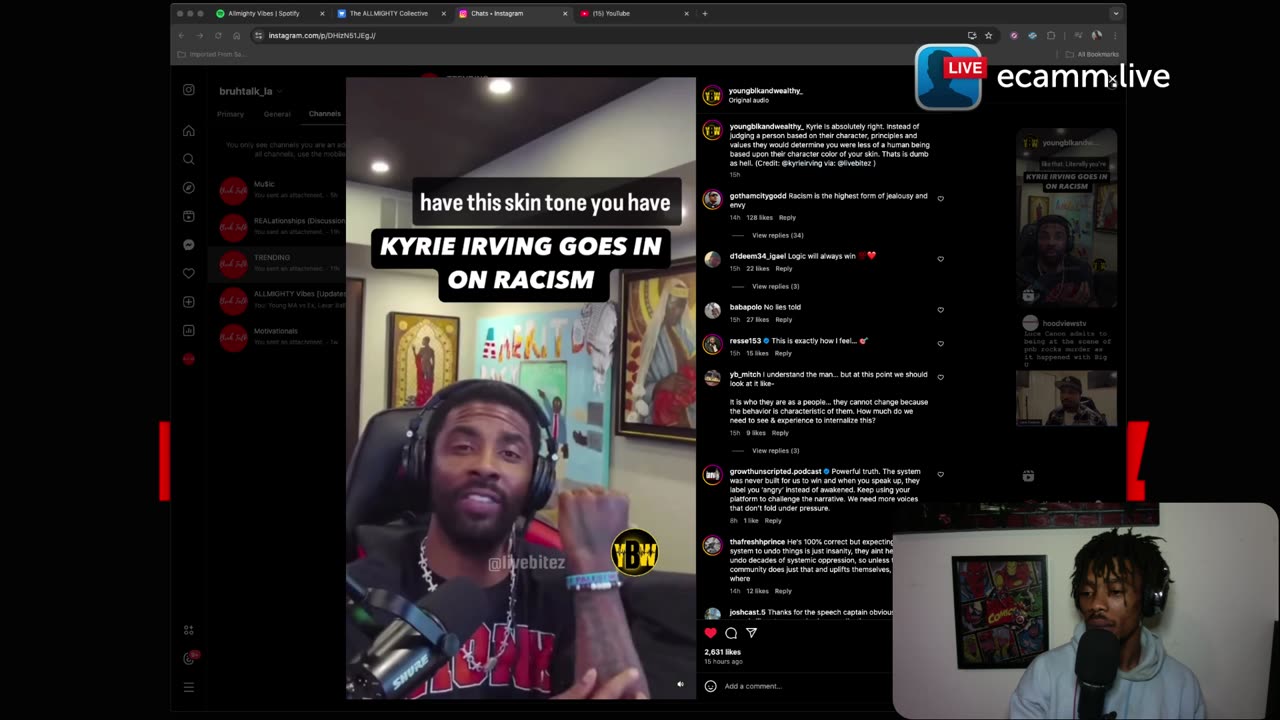Select Channels messages tab
Image resolution: width=1280 pixels, height=720 pixels.
[324, 114]
